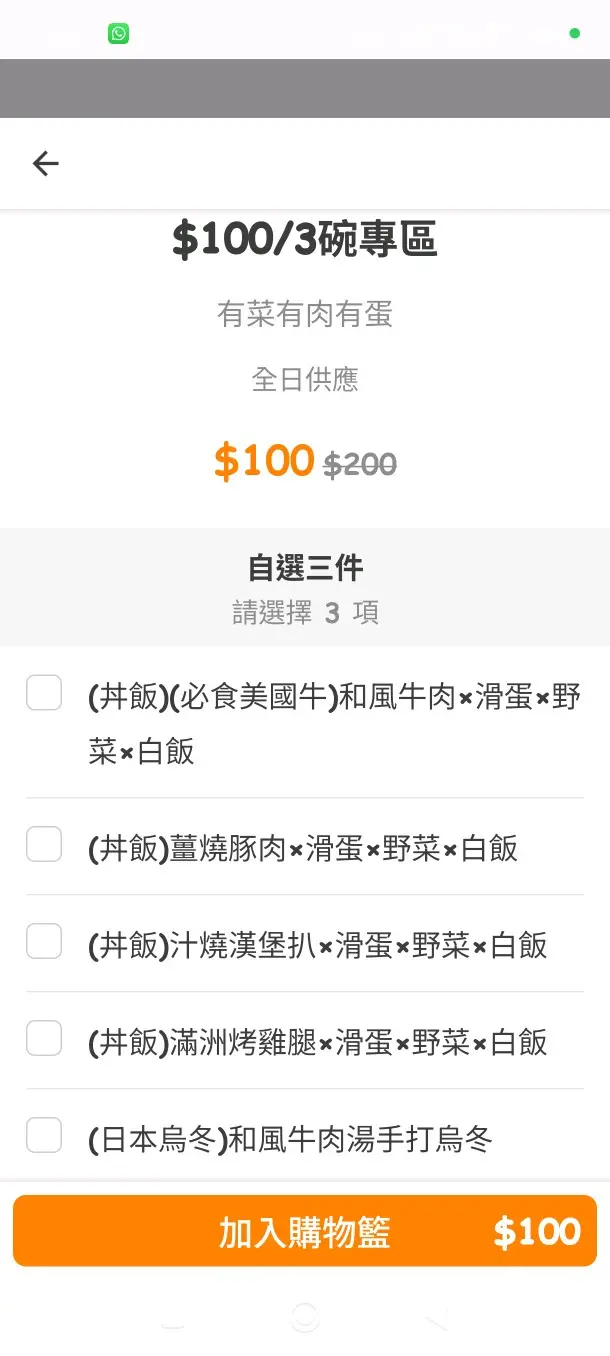Tap the orange $100 discounted price
This screenshot has height=1356, width=610.
coord(264,460)
